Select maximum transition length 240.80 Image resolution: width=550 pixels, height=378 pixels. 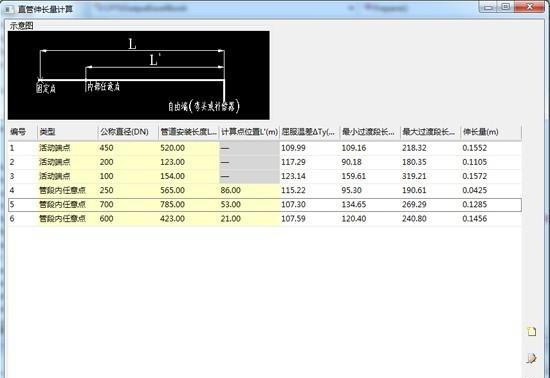point(414,218)
